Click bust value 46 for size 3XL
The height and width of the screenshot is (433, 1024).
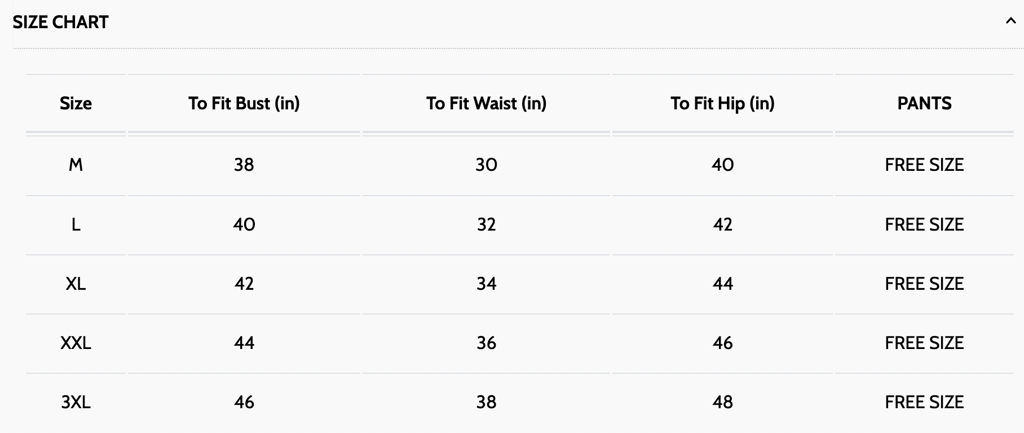click(x=244, y=402)
